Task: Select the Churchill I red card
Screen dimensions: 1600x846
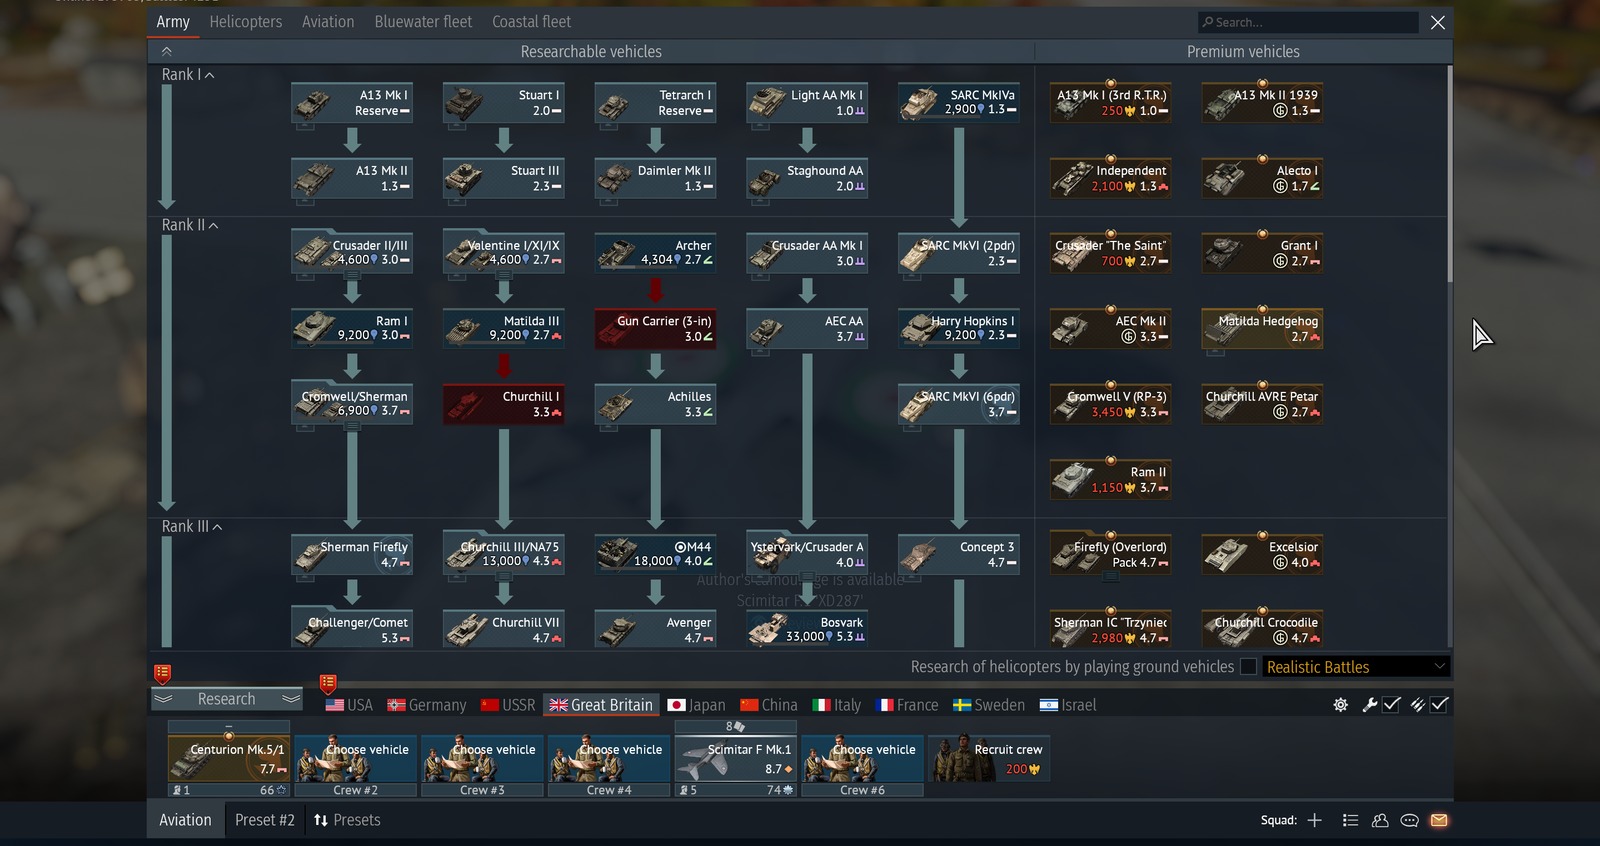Action: coord(503,404)
